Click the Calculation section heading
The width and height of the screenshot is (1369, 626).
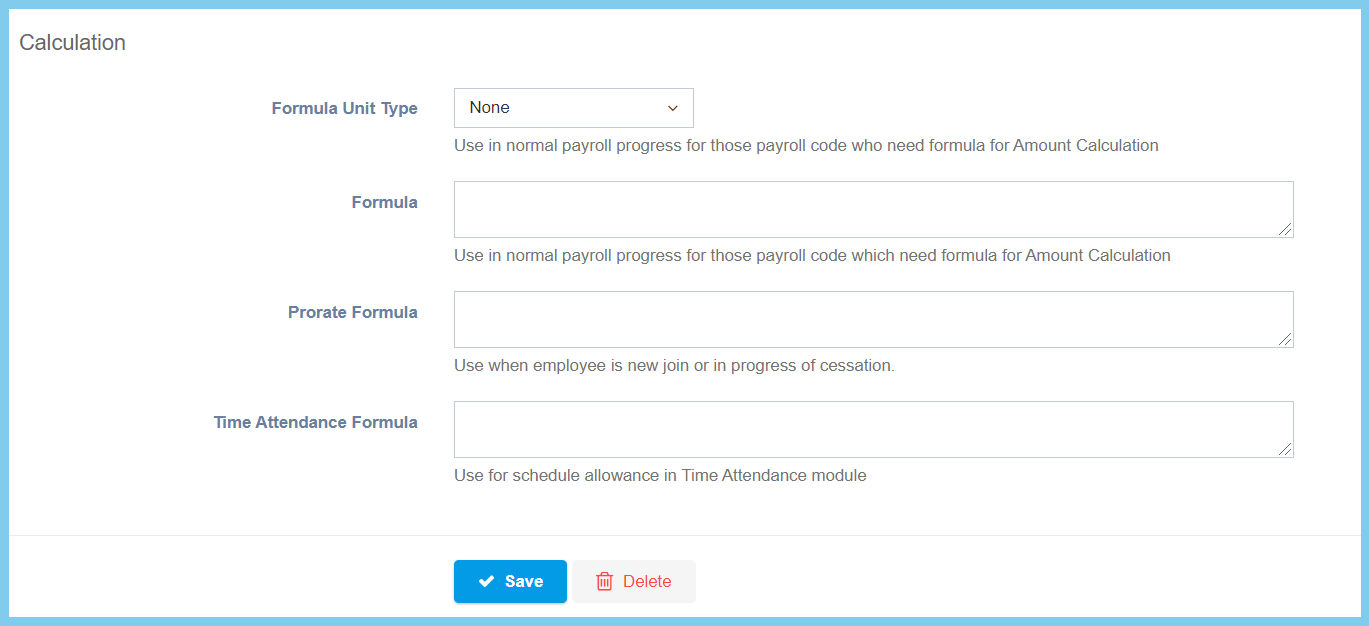tap(72, 42)
